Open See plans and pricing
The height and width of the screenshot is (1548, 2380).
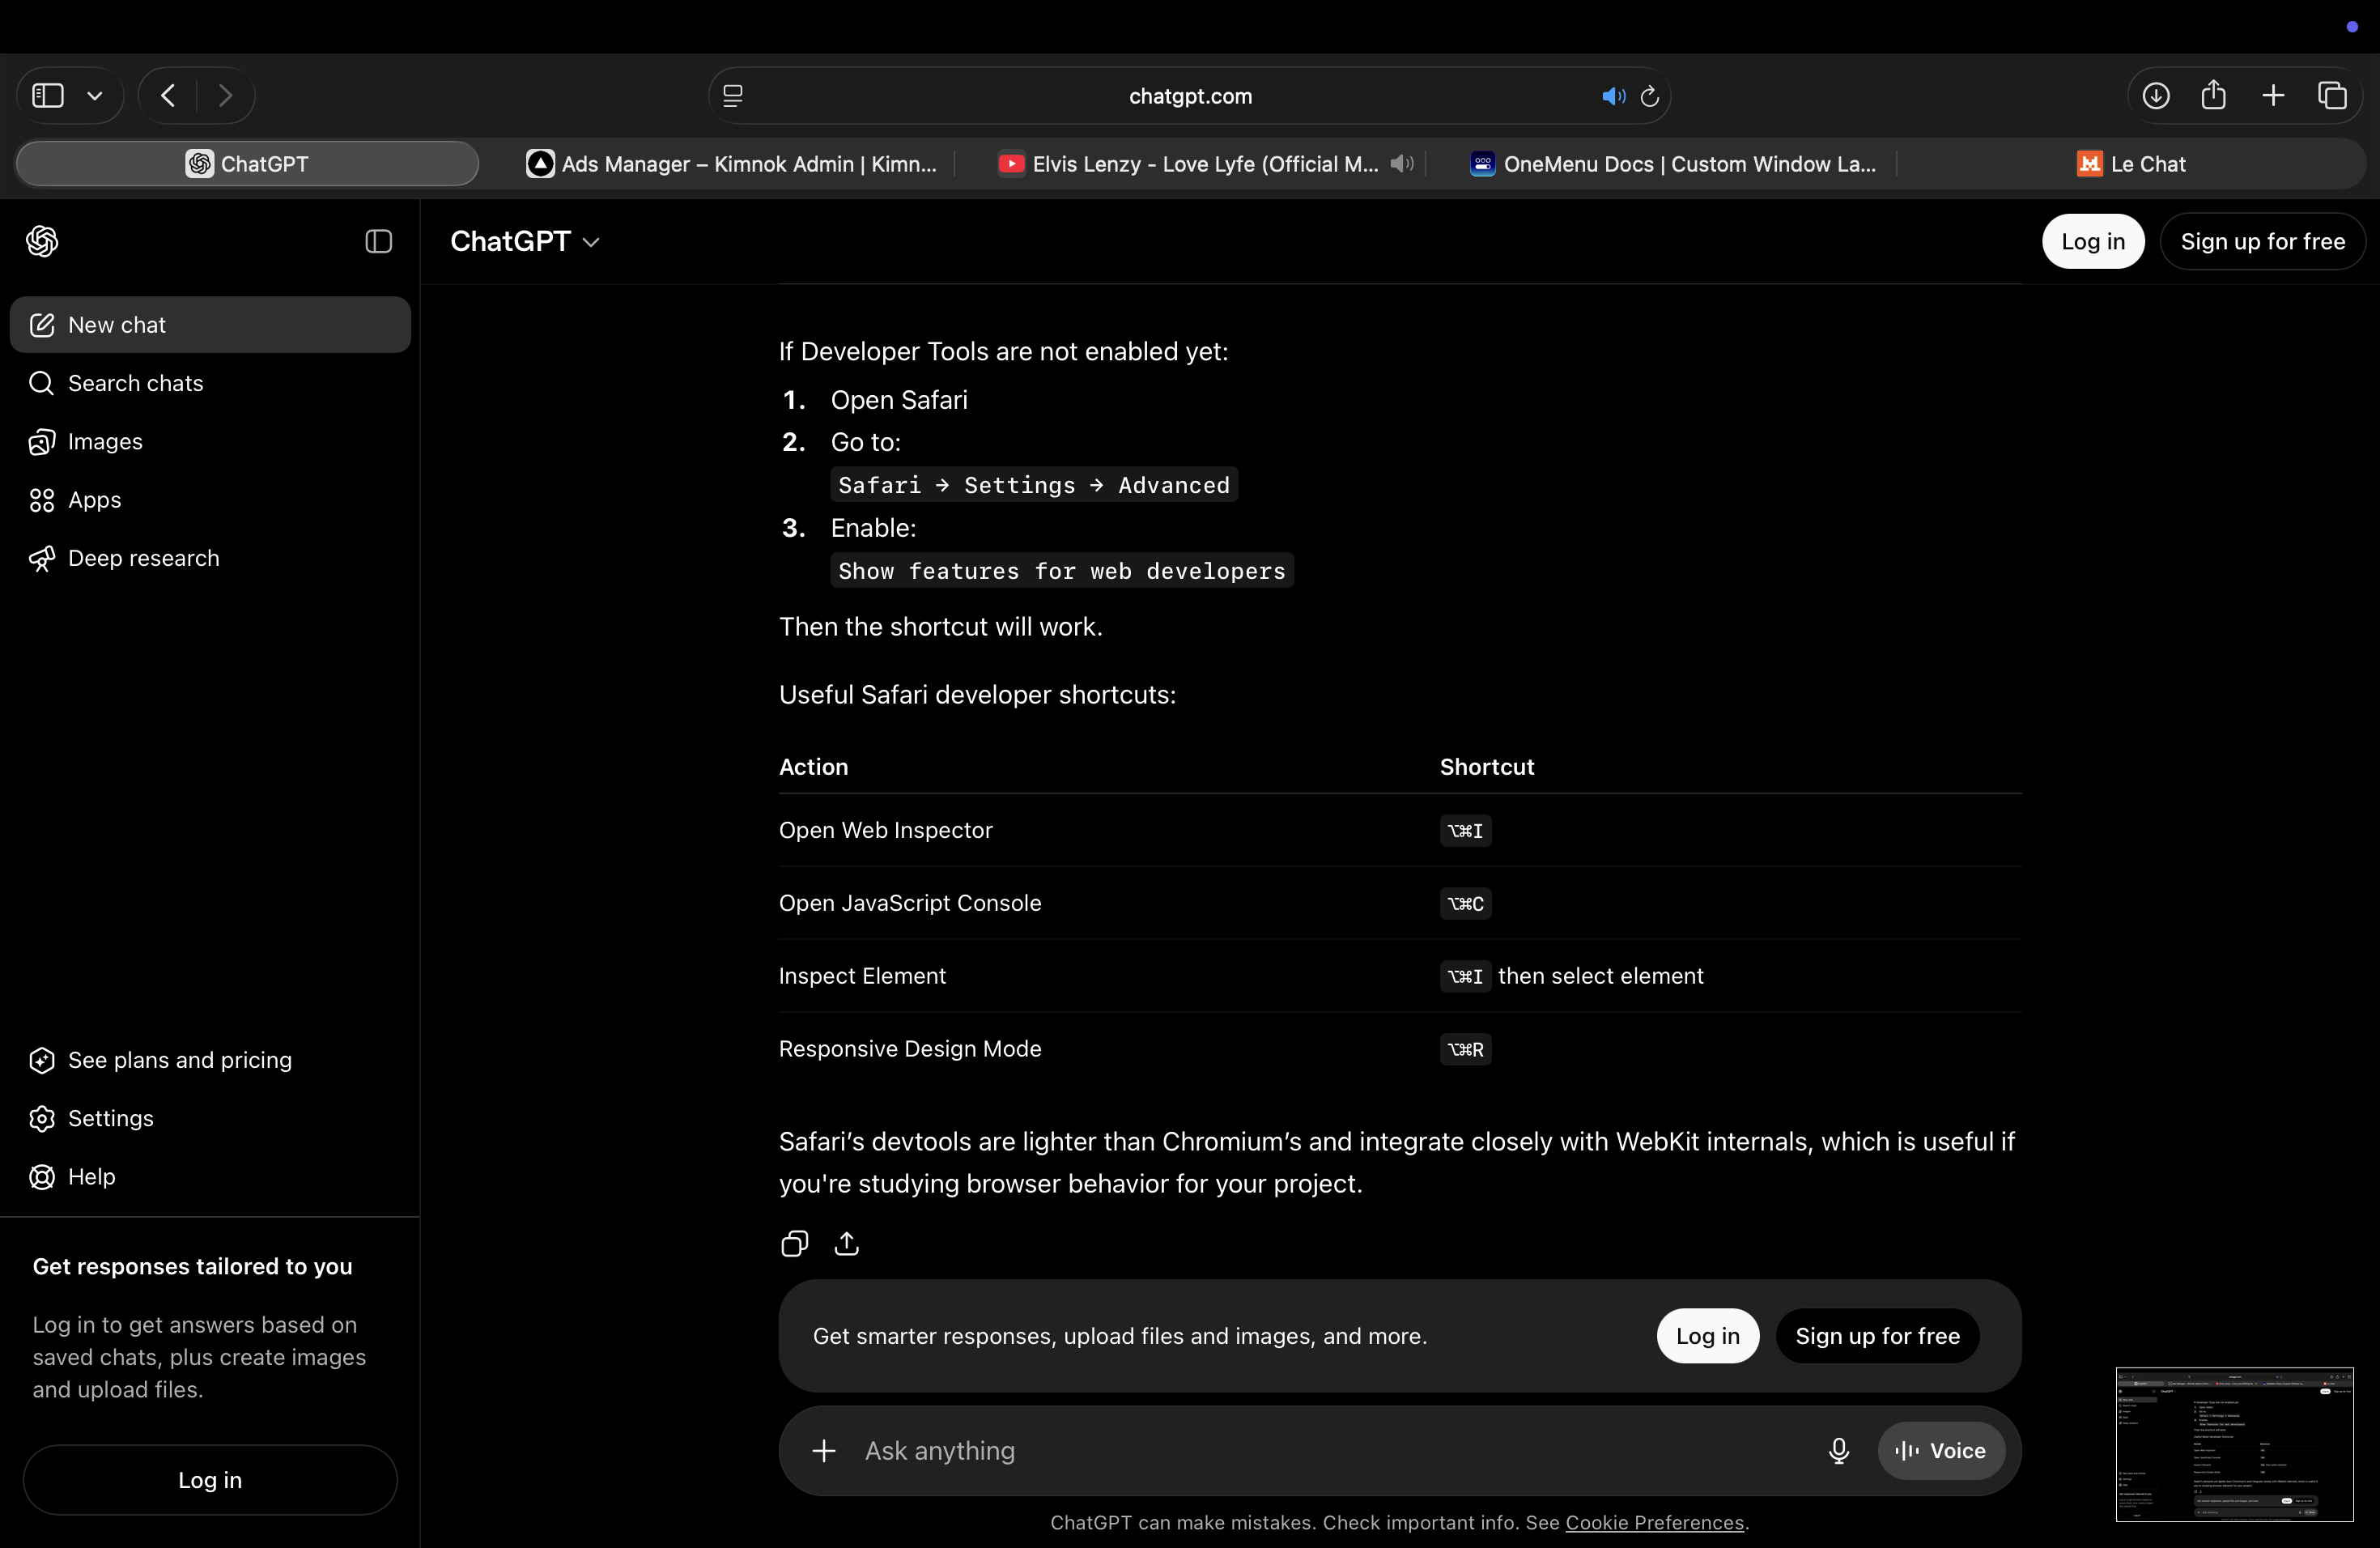coord(210,1060)
